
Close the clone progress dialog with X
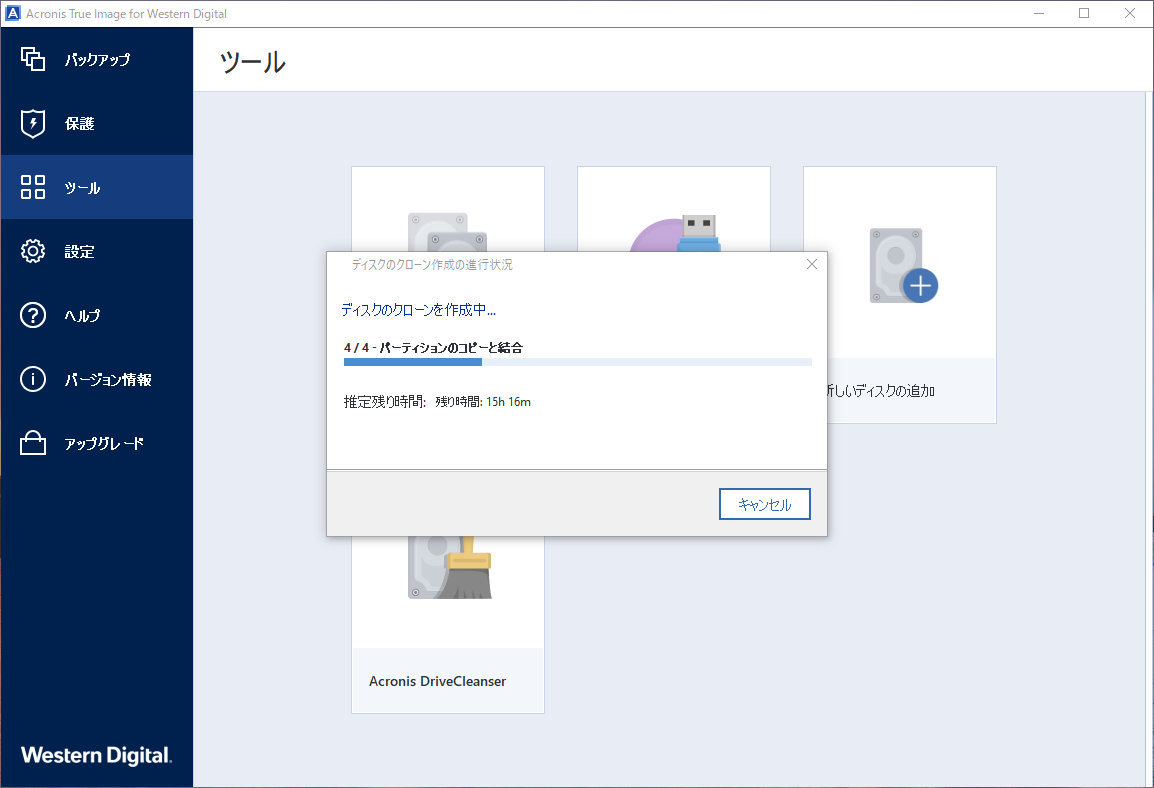(x=812, y=264)
